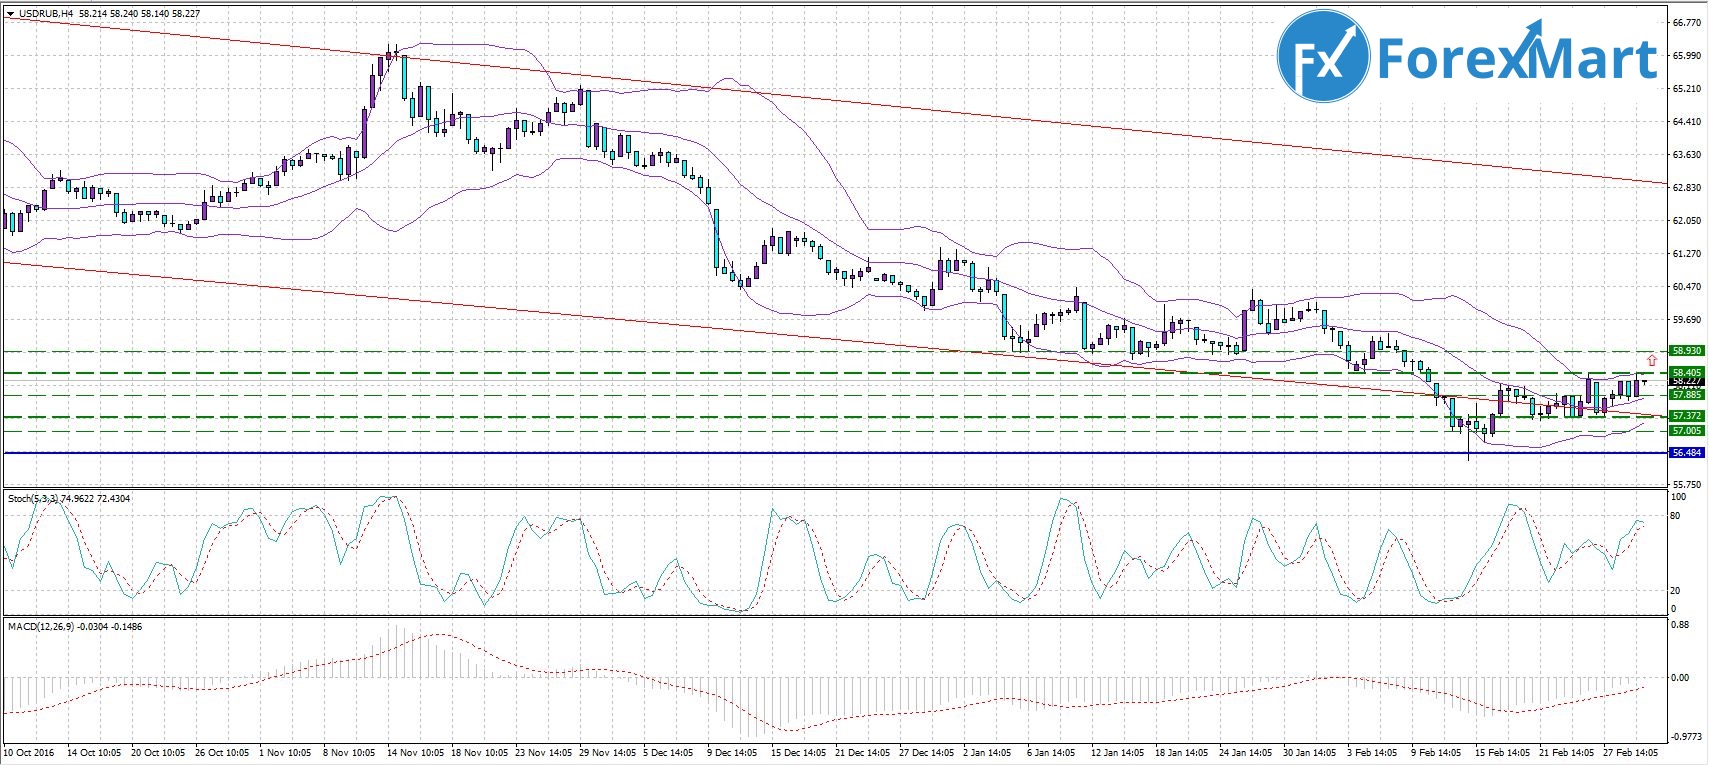
Task: Click the 57.885 price level label
Action: [1686, 395]
